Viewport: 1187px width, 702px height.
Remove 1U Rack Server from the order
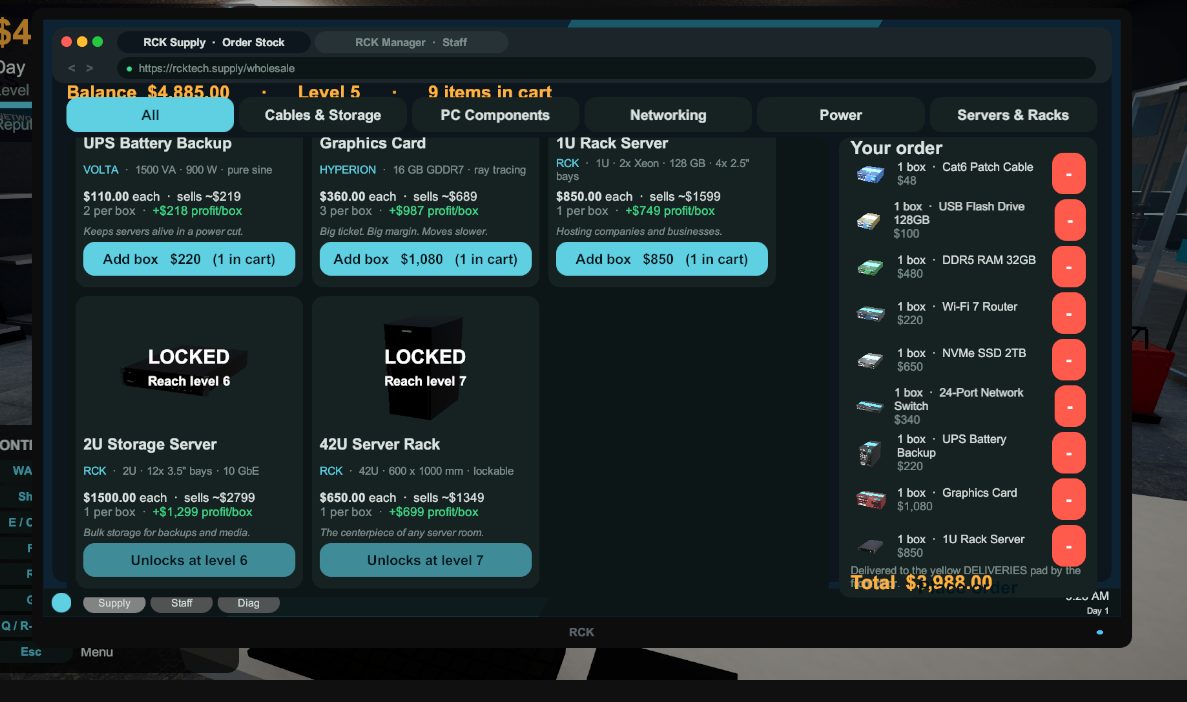1068,546
